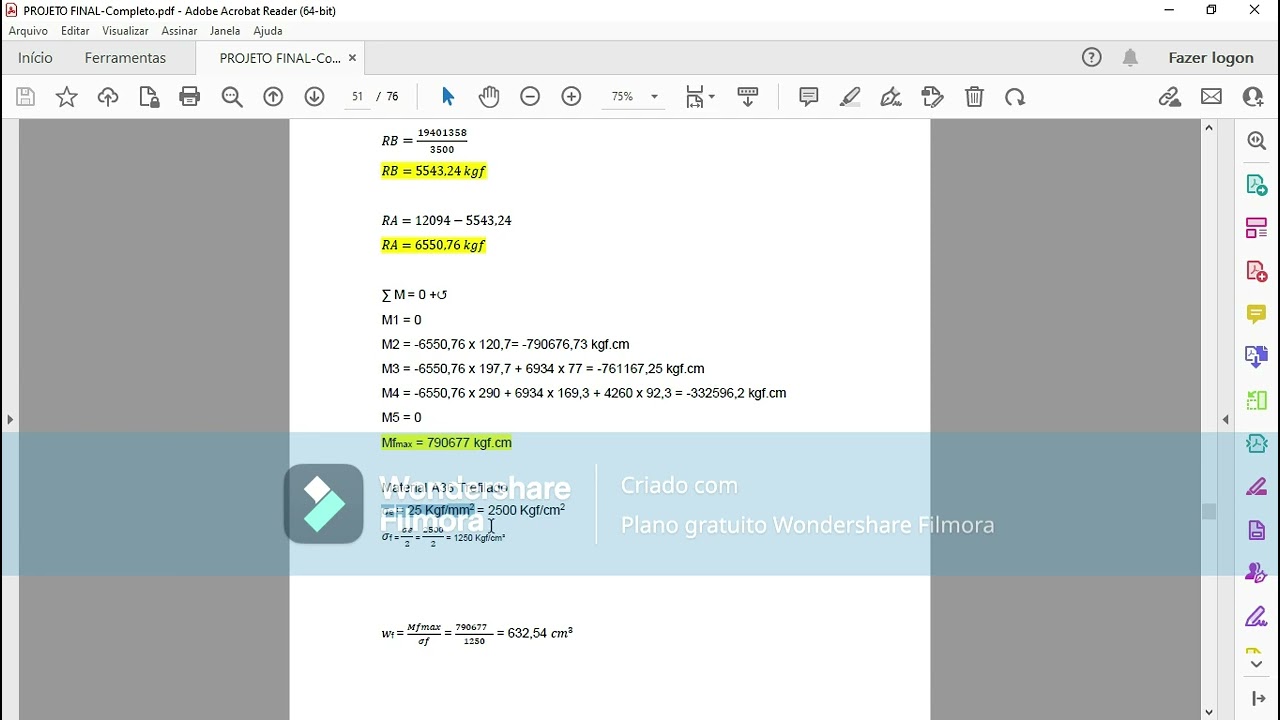The width and height of the screenshot is (1280, 720).
Task: Close the PROJETO FINAL document tab
Action: tap(352, 58)
